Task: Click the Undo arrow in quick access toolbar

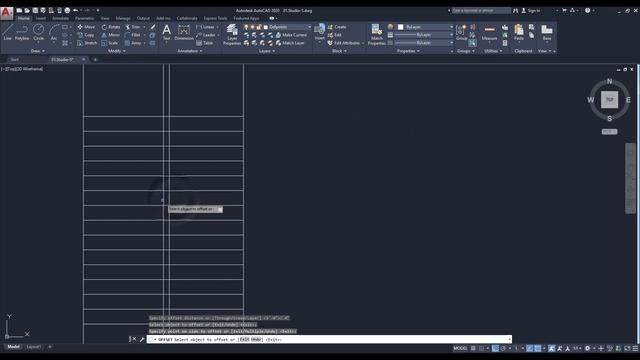Action: (76, 10)
